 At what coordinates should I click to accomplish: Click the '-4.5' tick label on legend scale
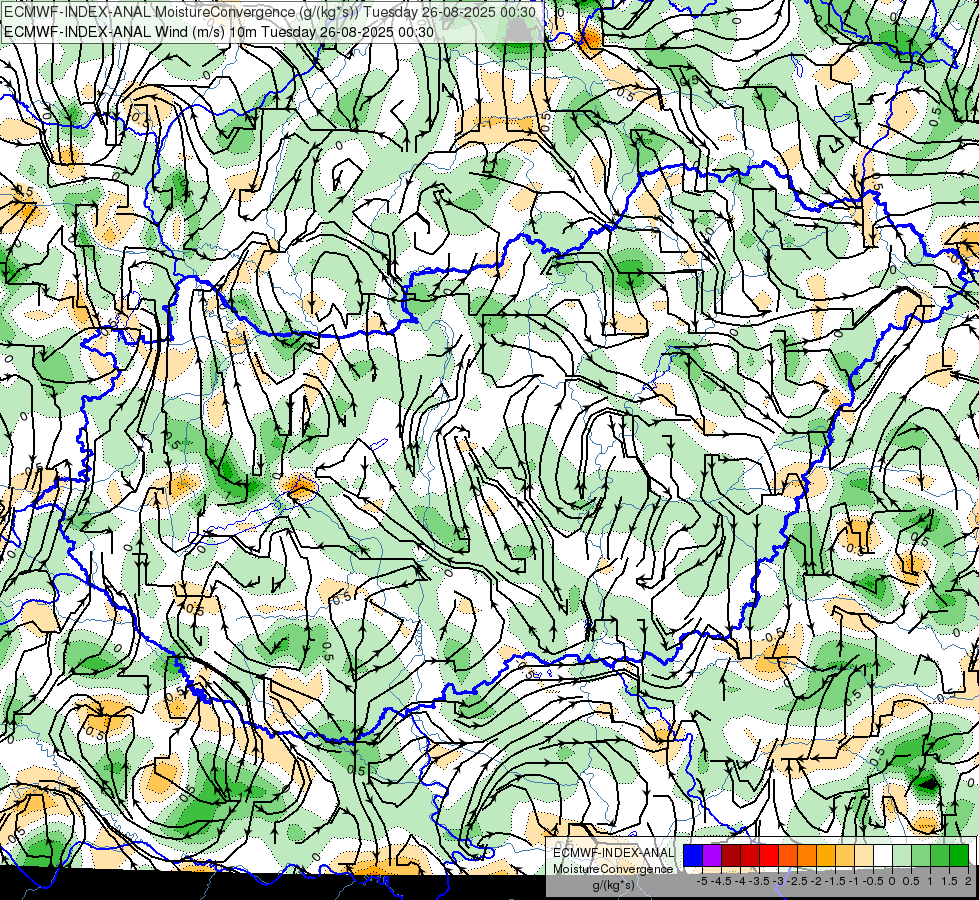721,881
